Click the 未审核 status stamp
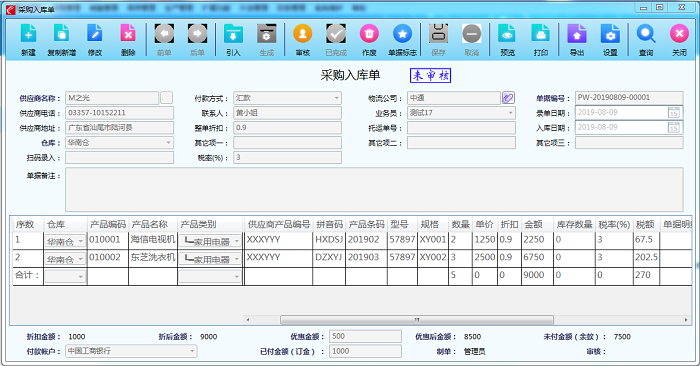 (x=430, y=75)
